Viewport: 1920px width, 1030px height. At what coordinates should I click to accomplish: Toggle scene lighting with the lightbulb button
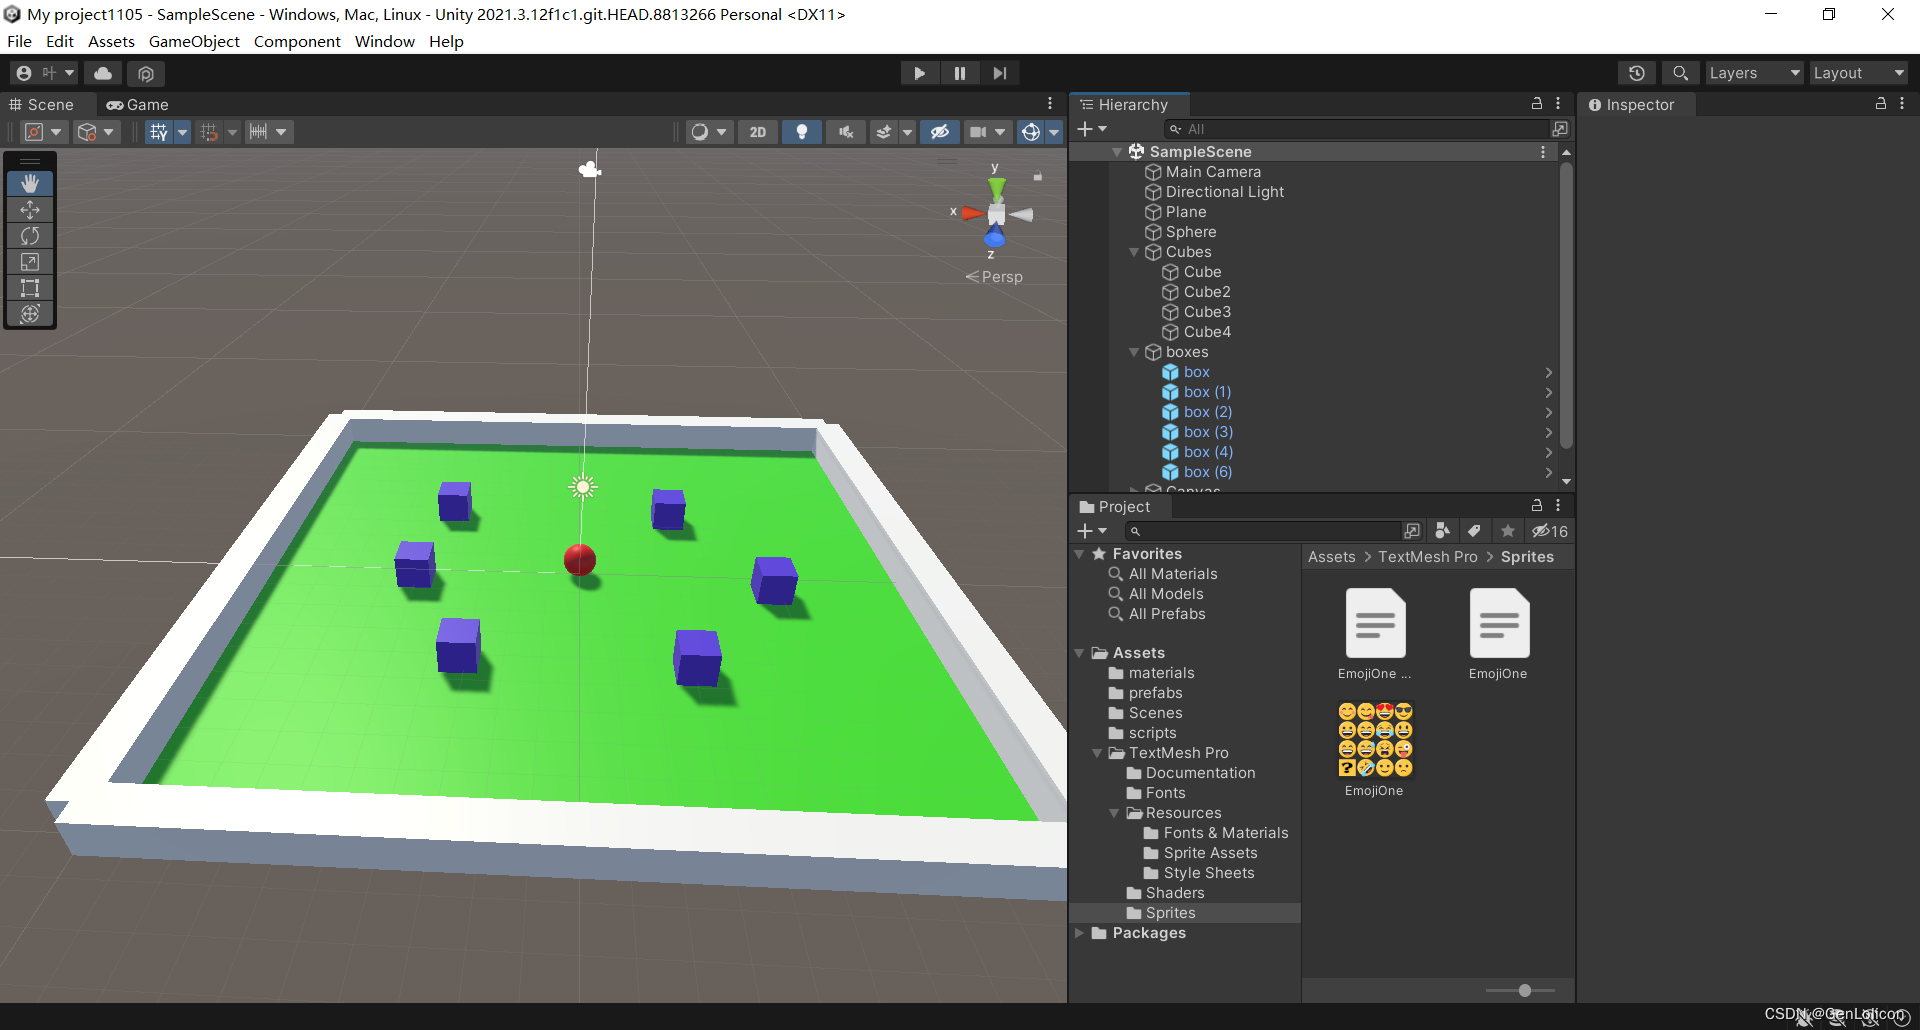click(801, 131)
